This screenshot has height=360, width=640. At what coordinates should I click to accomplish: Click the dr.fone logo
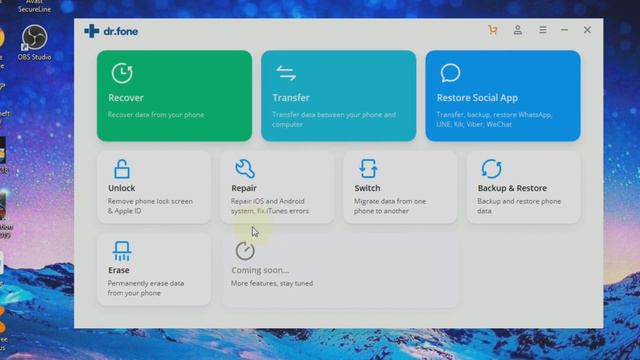pos(111,31)
